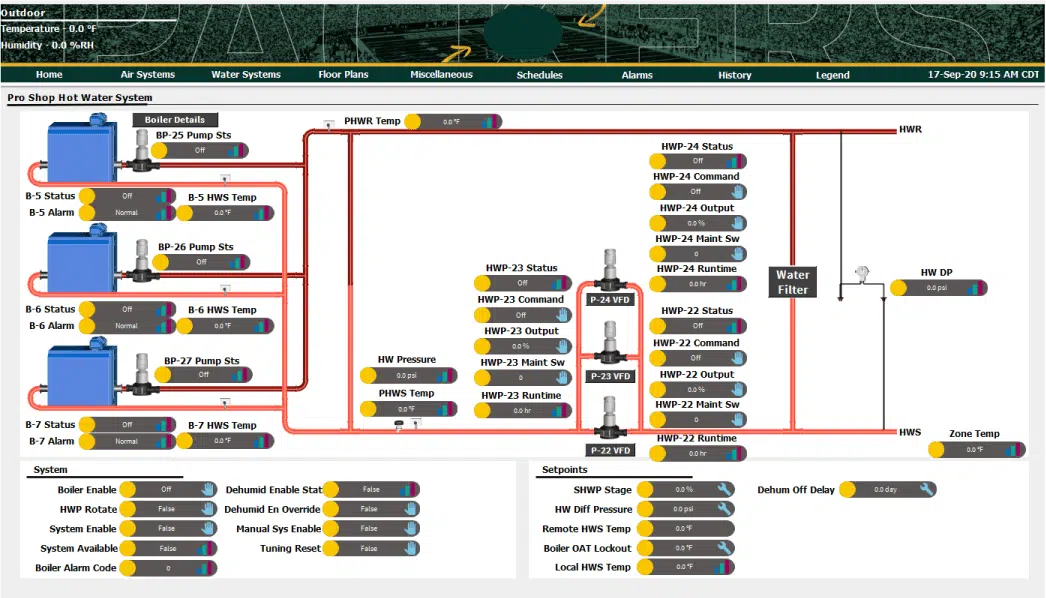1046x598 pixels.
Task: Click the HWP-23 Output percentage bar
Action: (523, 346)
